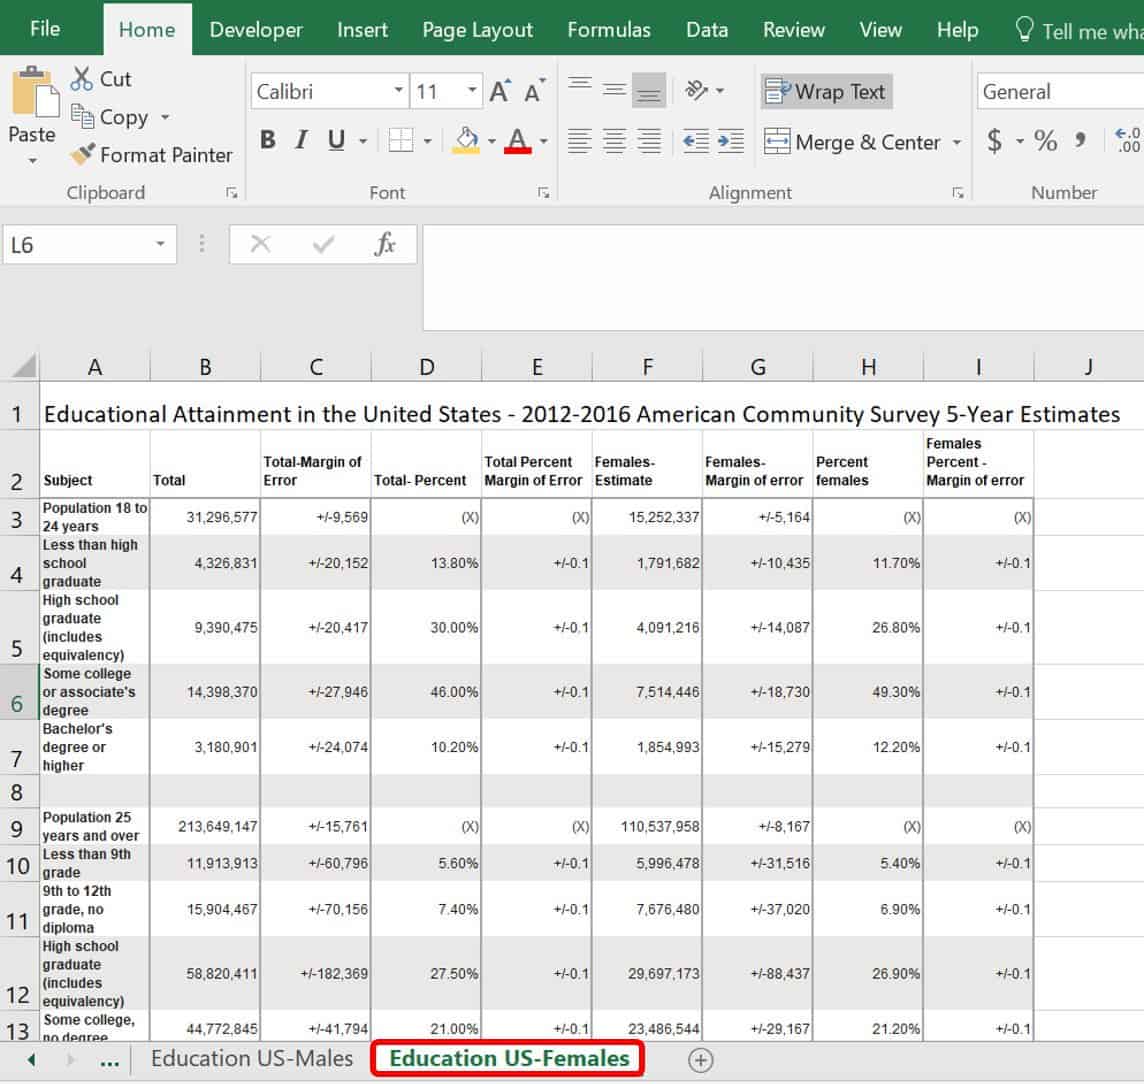Apply the yellow fill color bucket
The image size is (1144, 1084).
[466, 139]
